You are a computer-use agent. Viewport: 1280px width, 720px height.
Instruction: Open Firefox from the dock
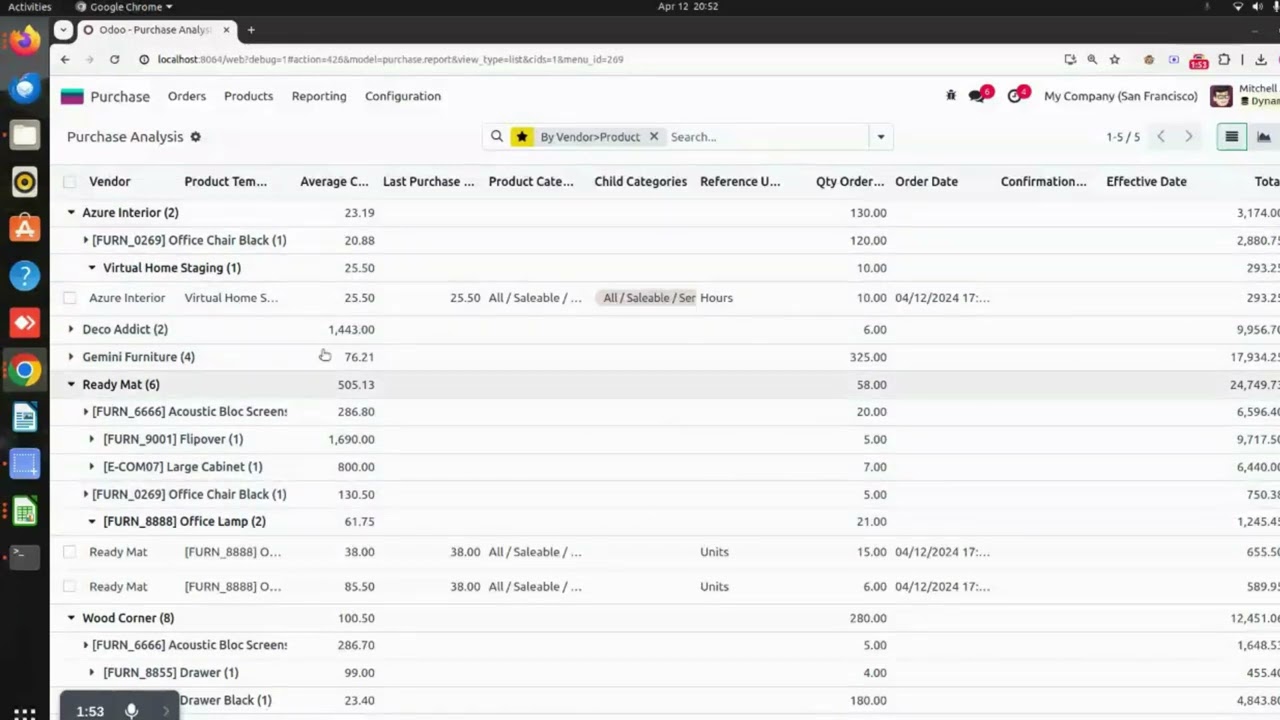coord(25,41)
